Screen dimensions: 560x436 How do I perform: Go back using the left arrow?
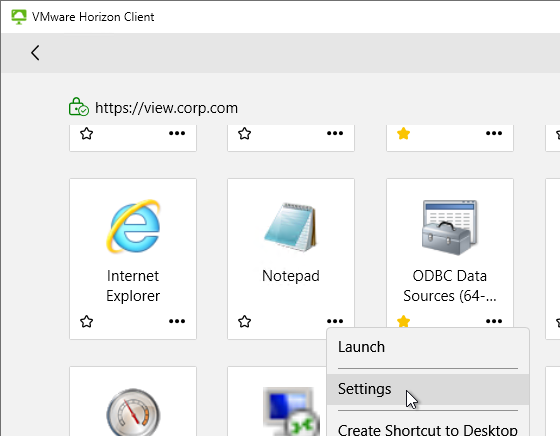click(x=35, y=53)
